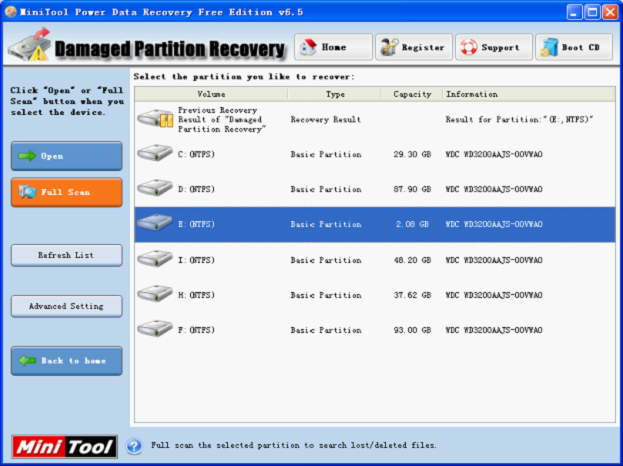623x466 pixels.
Task: Click the blue question mark help icon
Action: pos(134,446)
